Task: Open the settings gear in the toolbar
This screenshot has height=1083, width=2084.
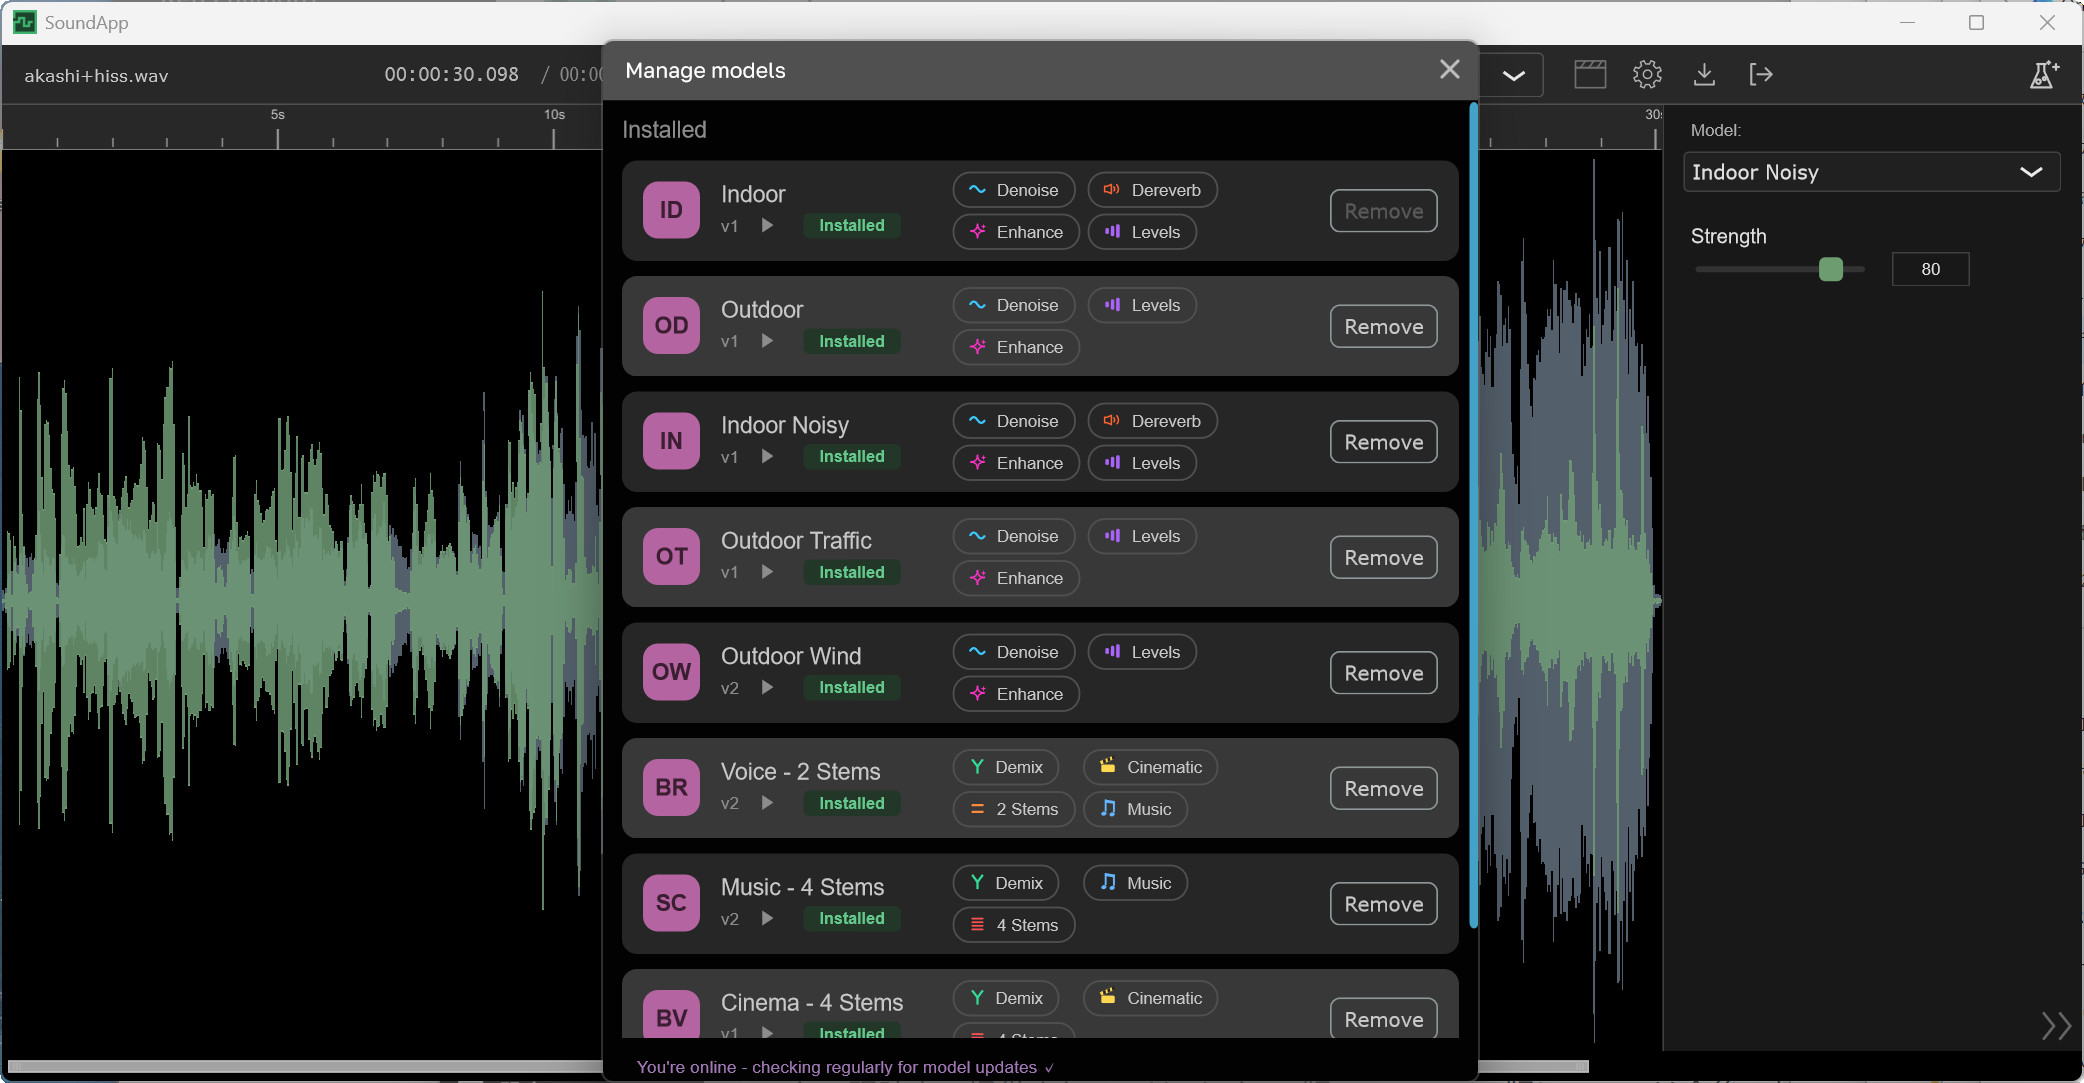Action: click(1647, 74)
